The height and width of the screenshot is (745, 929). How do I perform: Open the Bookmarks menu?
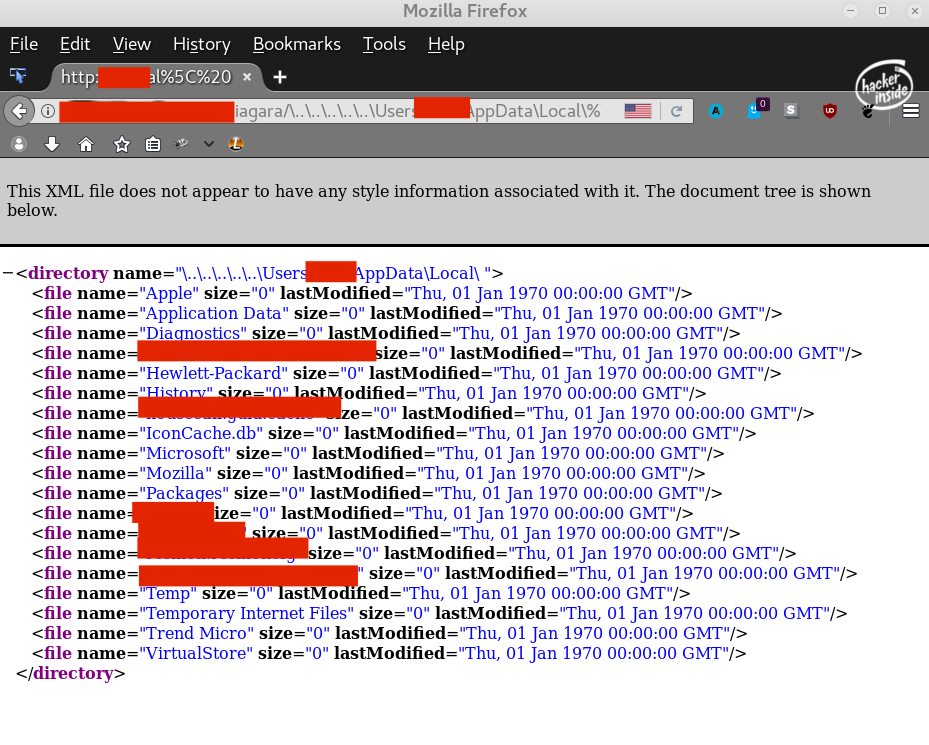click(x=296, y=44)
